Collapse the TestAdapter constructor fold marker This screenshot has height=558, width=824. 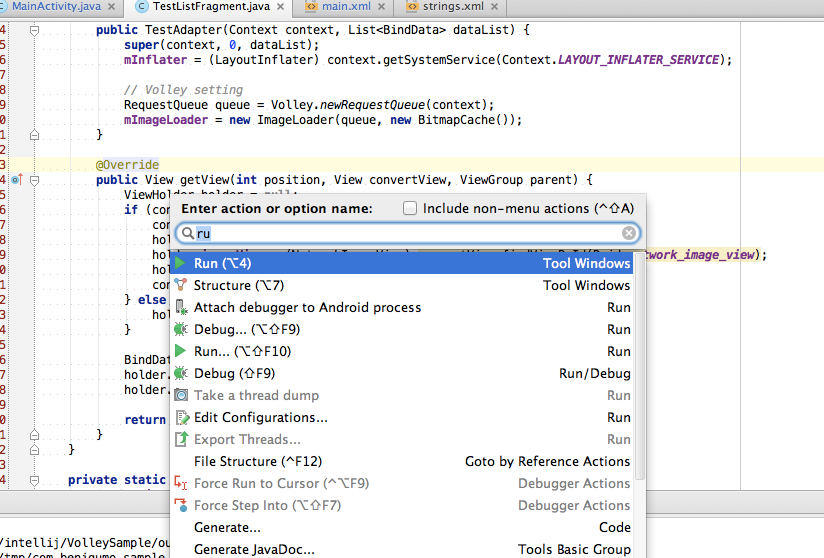click(34, 31)
